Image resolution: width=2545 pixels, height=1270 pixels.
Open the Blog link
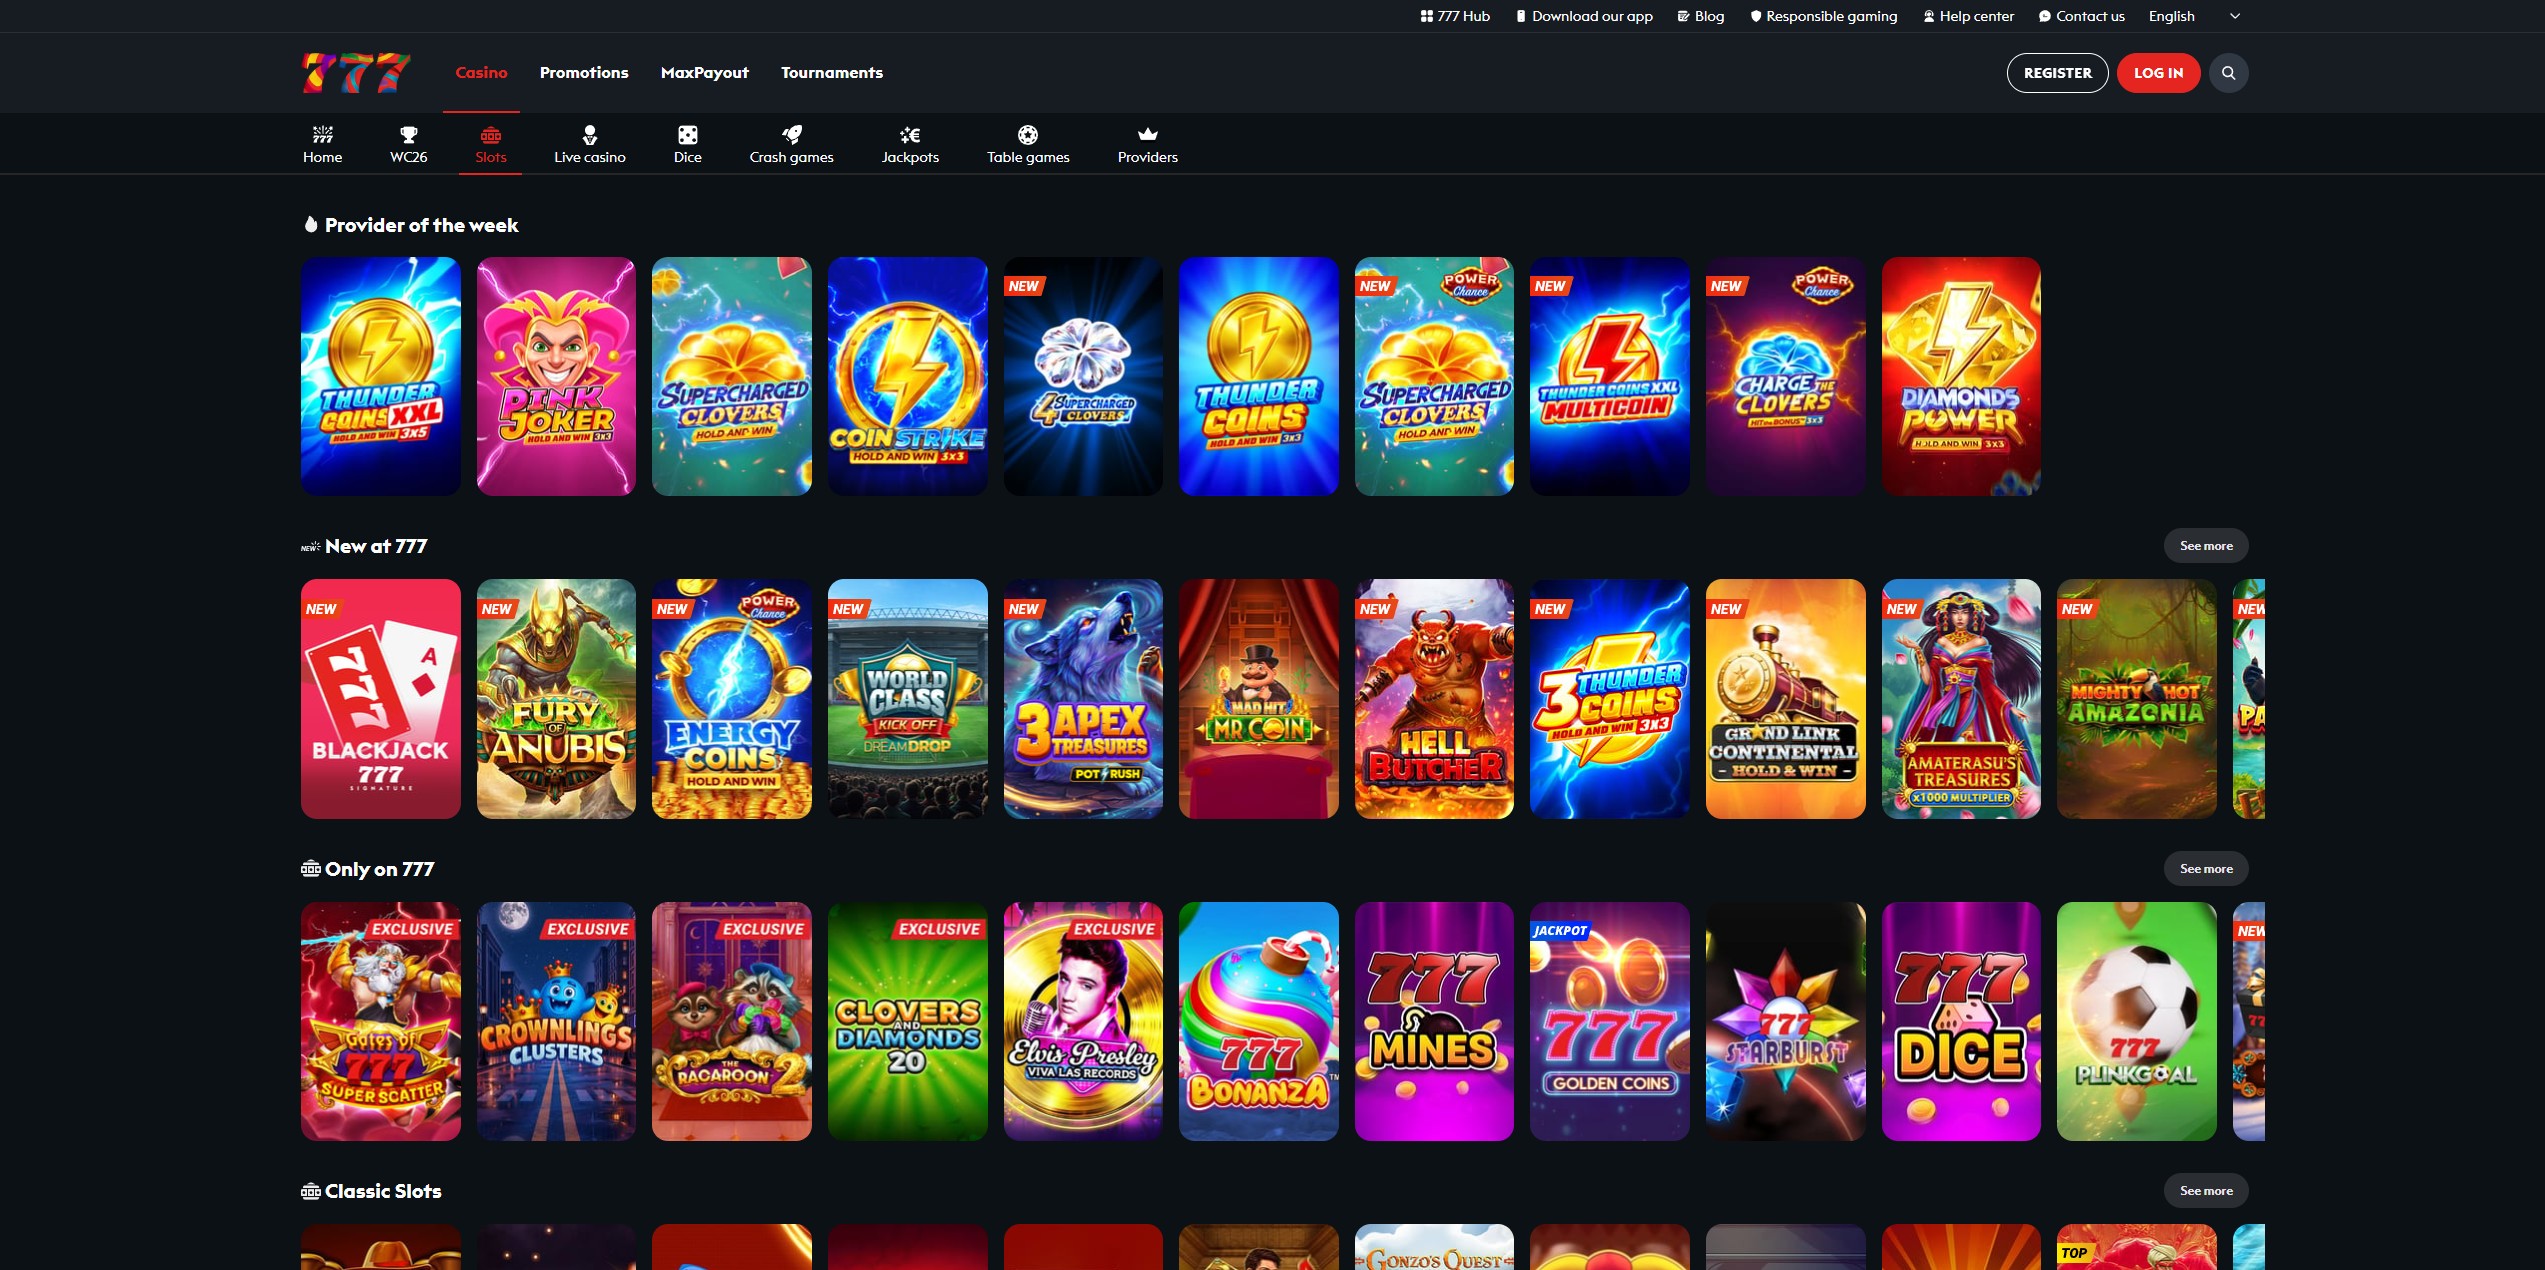click(x=1701, y=16)
